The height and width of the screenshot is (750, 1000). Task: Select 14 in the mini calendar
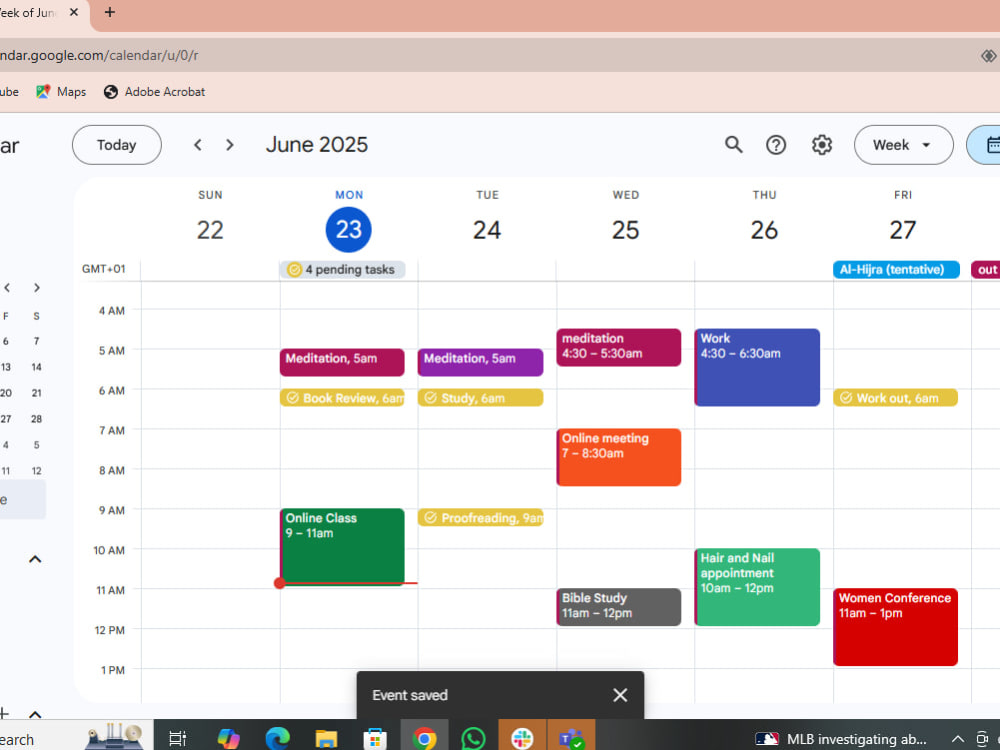coord(36,367)
